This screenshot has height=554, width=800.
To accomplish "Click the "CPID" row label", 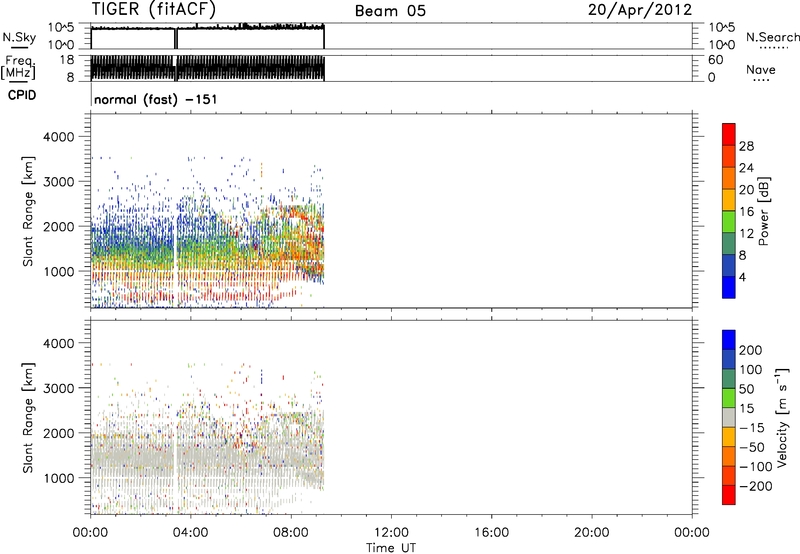I will (x=22, y=95).
